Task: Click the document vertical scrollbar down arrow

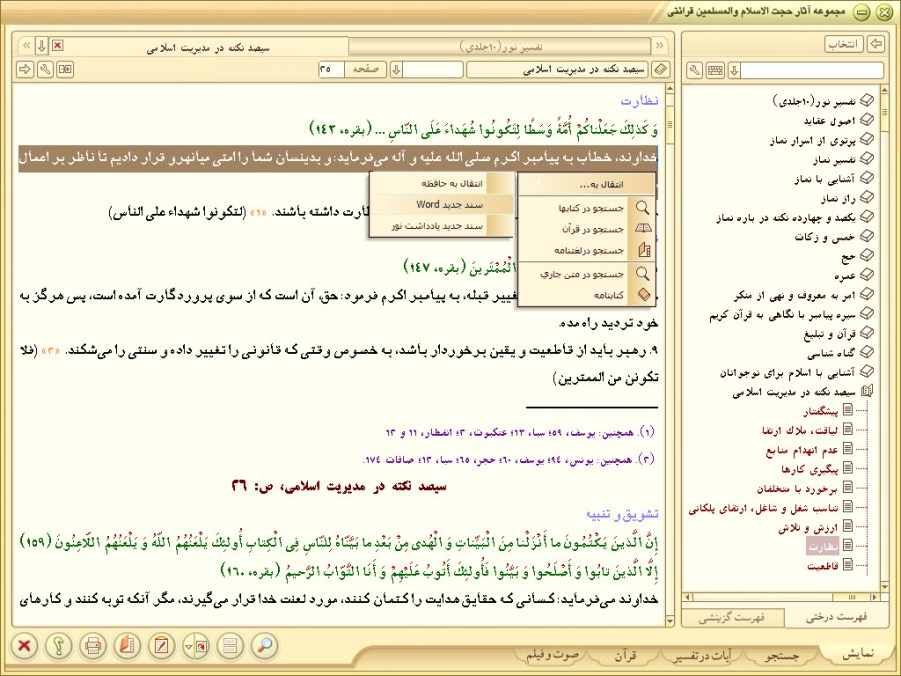Action: coord(669,621)
